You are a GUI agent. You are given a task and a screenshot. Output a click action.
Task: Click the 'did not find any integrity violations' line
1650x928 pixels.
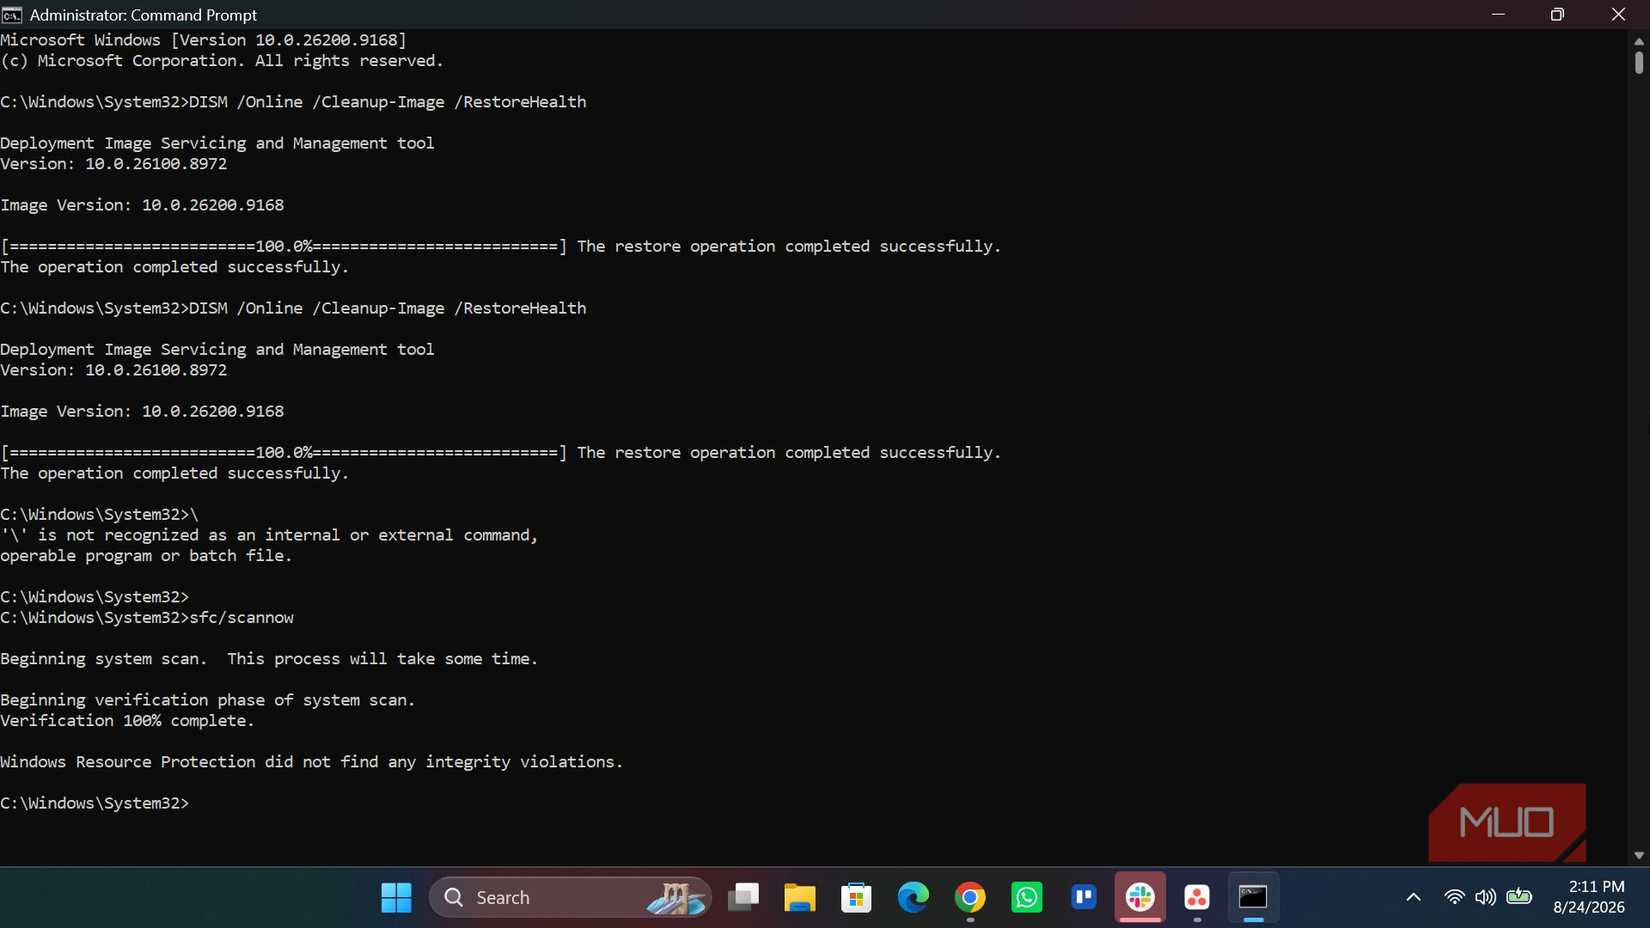click(x=311, y=762)
